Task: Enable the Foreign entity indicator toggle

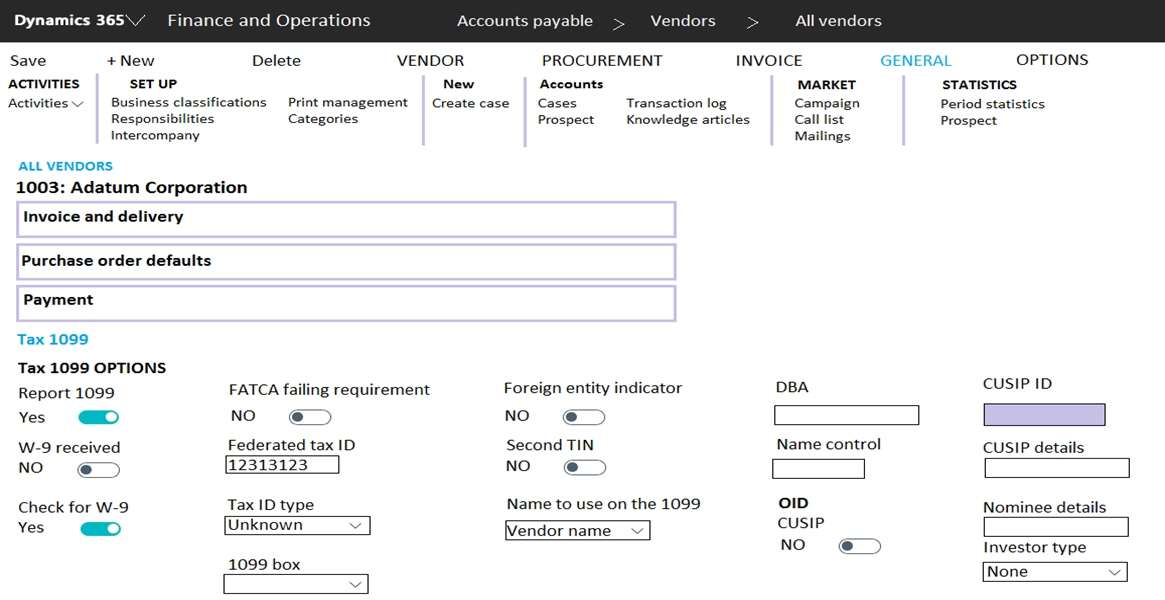Action: pyautogui.click(x=584, y=417)
